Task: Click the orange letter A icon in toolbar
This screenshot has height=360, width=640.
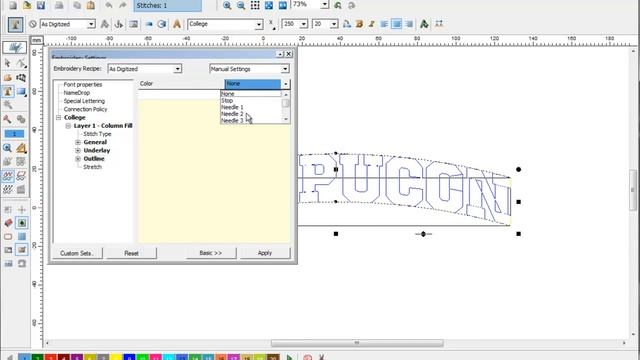Action: click(x=177, y=24)
